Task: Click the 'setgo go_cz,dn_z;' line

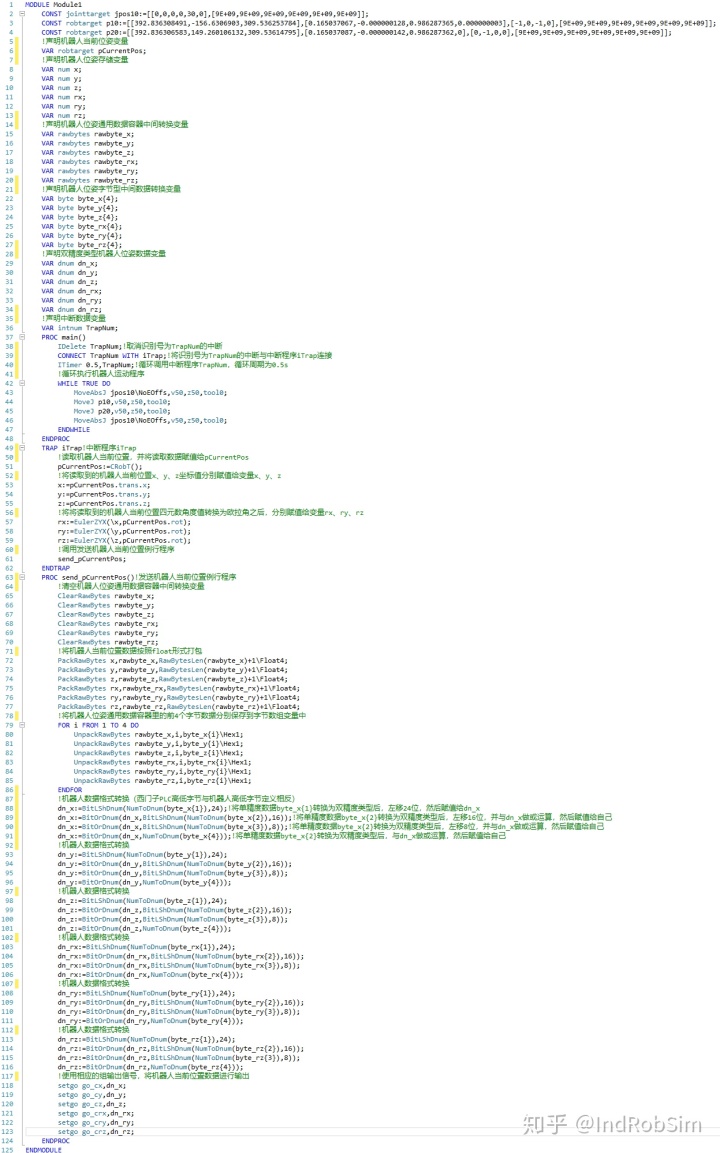Action: 92,1104
